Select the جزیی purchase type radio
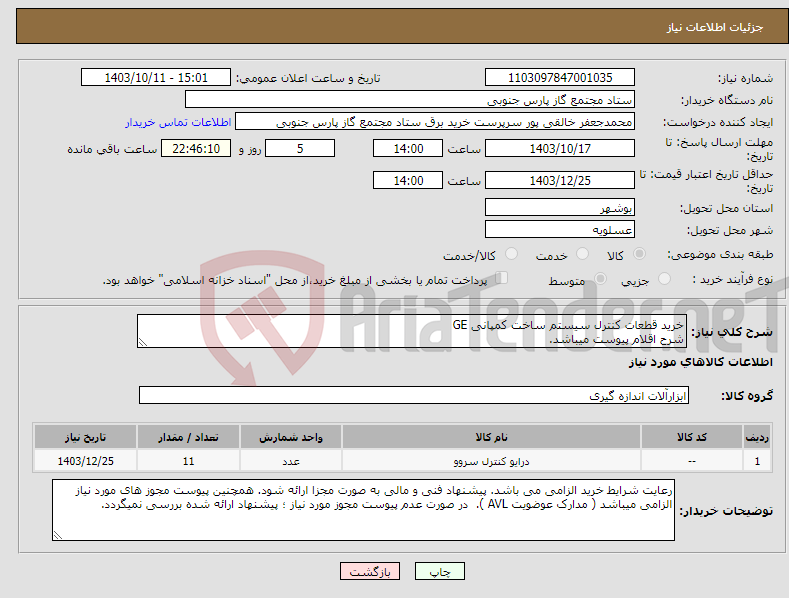The width and height of the screenshot is (789, 598). pyautogui.click(x=664, y=278)
